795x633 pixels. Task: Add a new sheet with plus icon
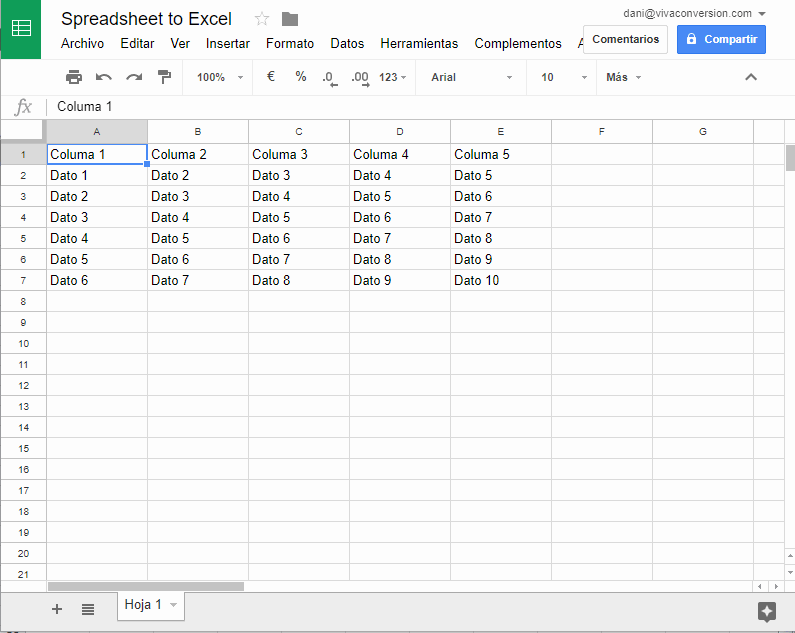57,609
